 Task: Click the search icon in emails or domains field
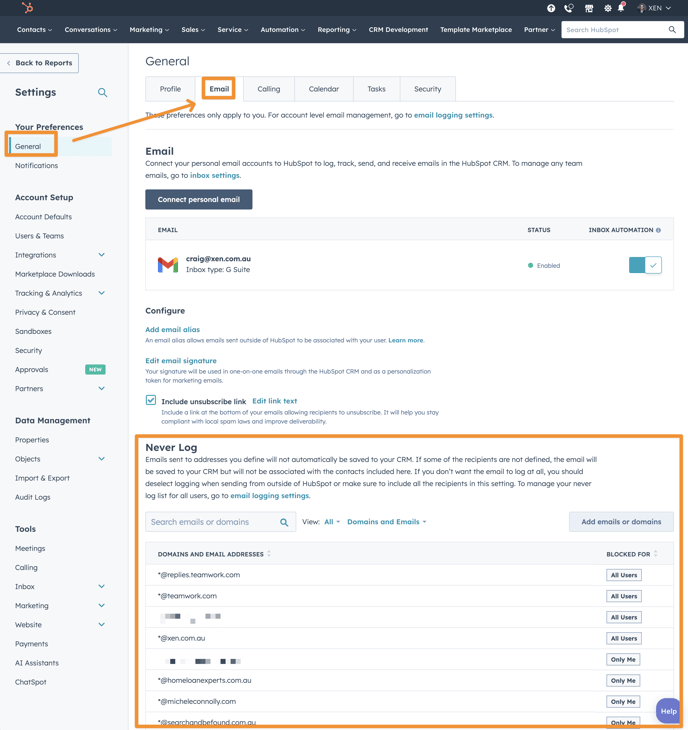click(284, 522)
